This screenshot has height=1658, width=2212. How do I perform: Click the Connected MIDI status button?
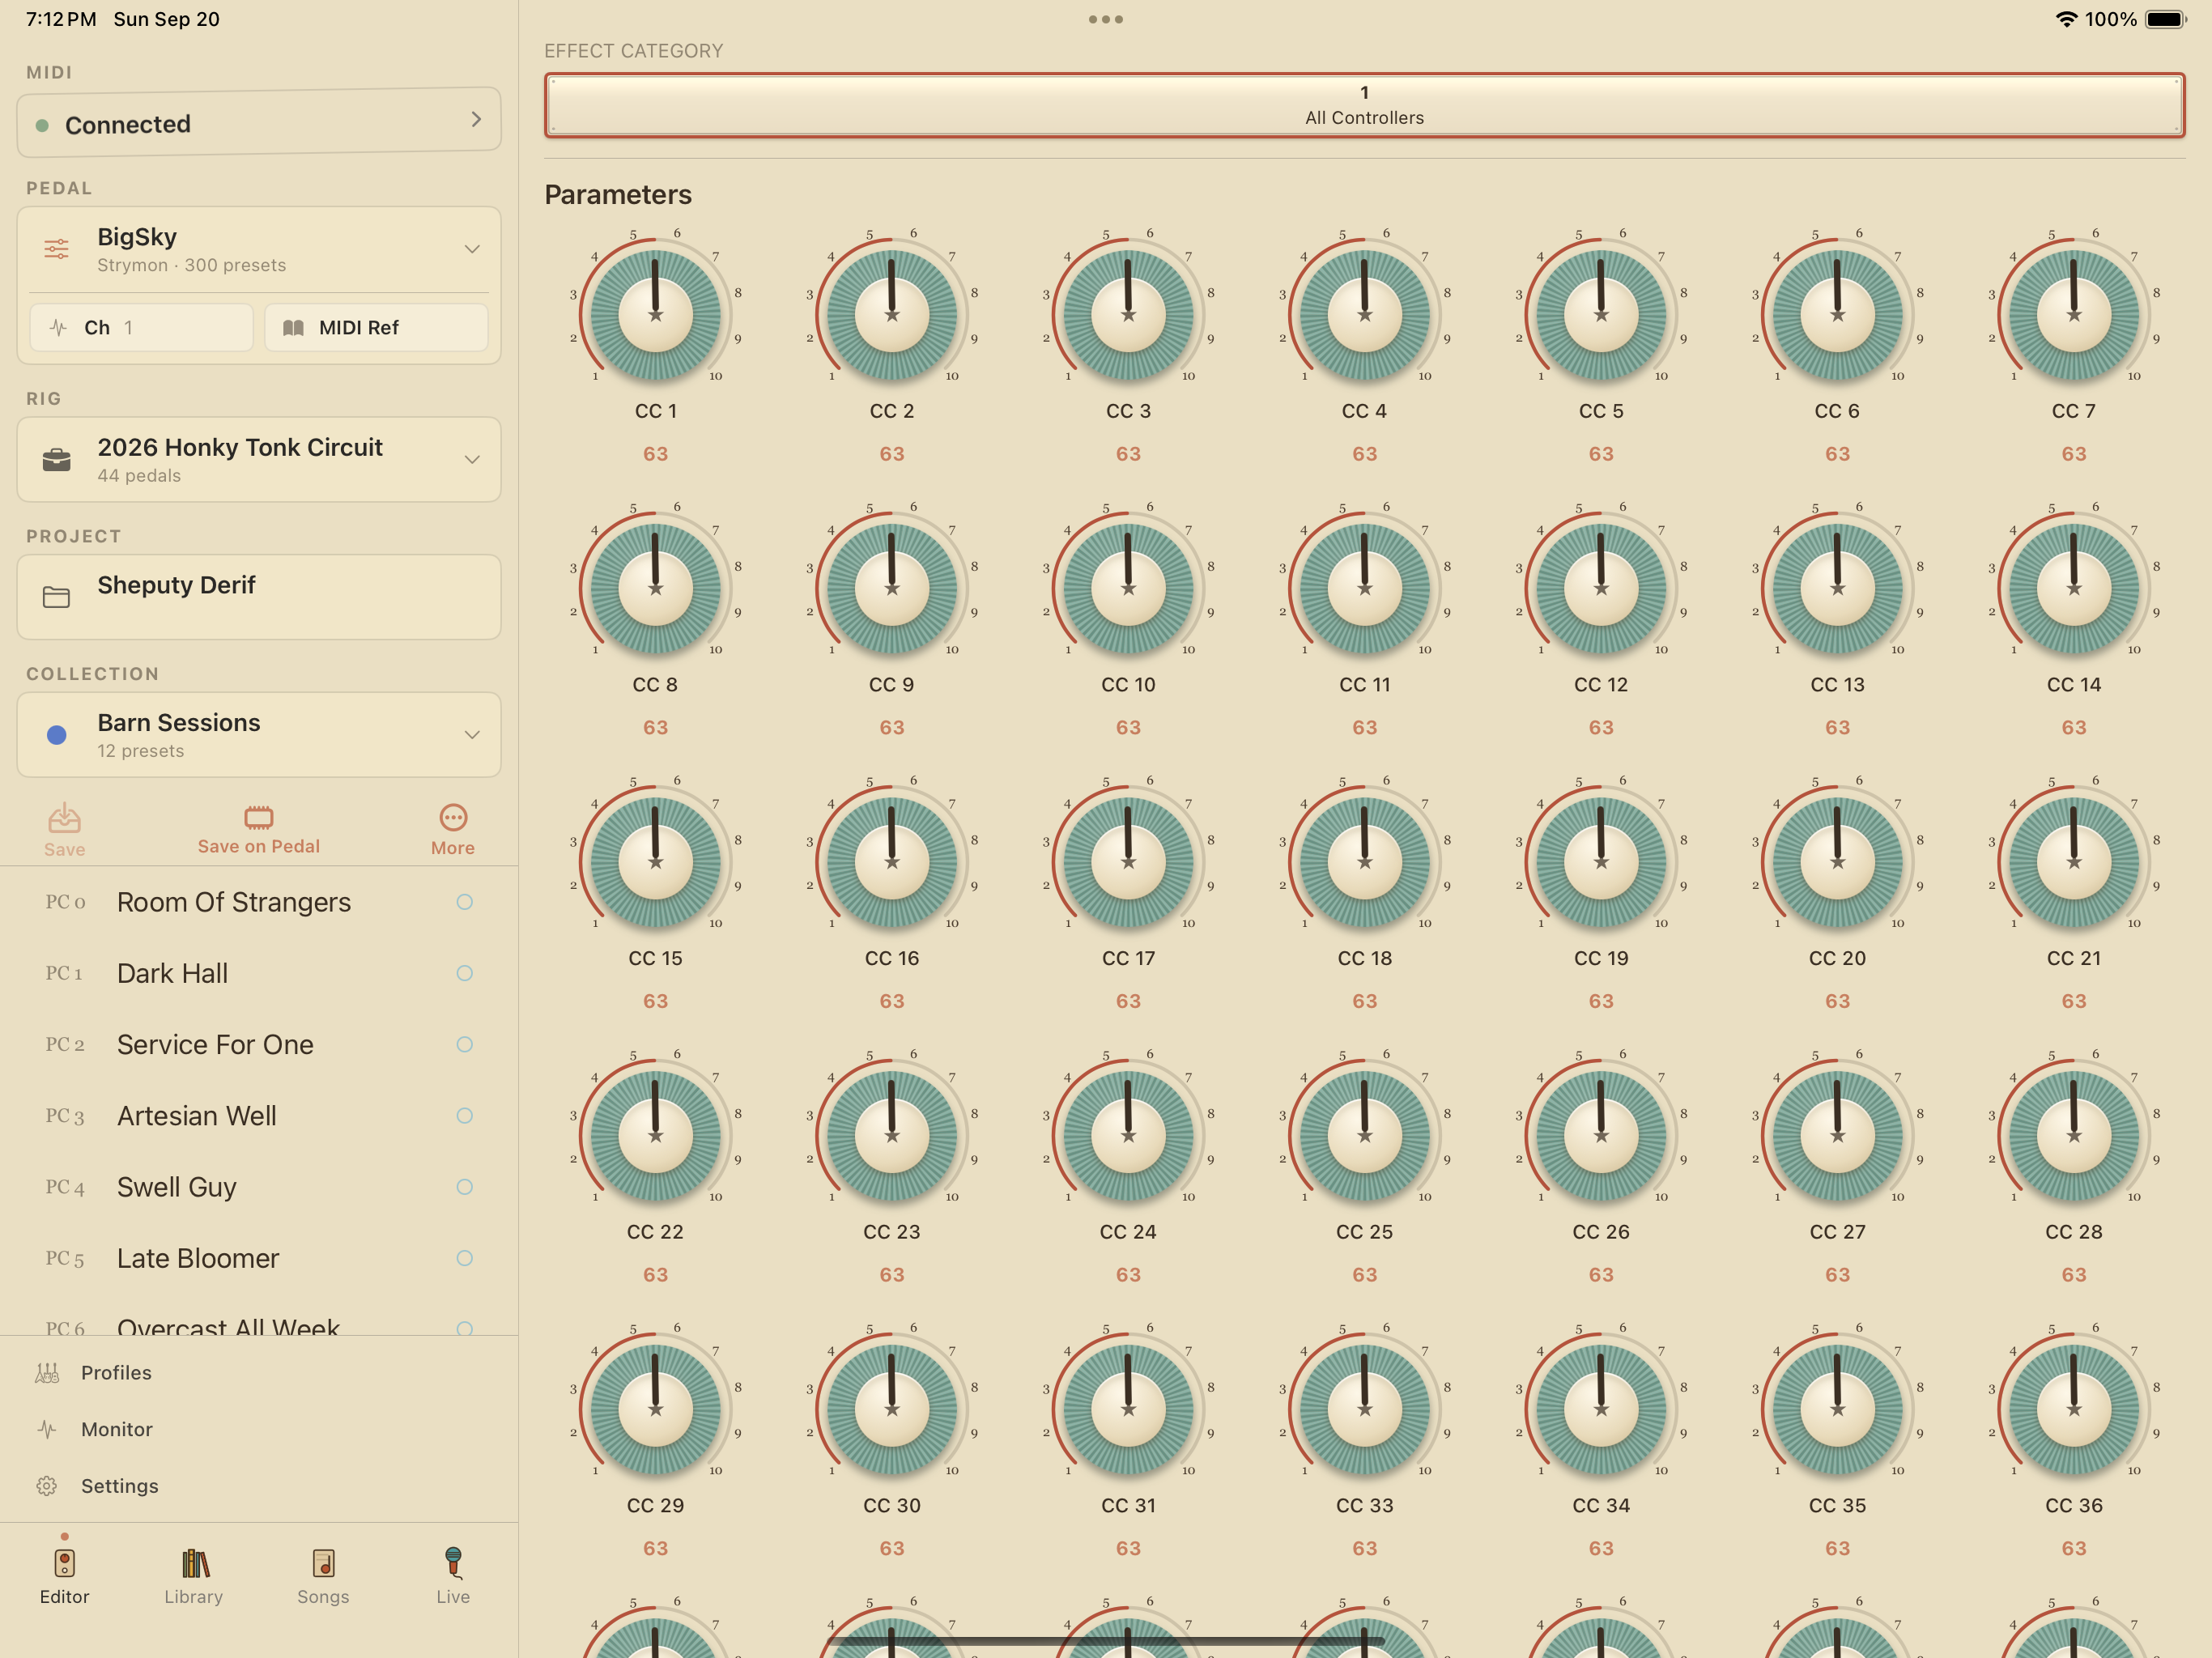tap(259, 121)
